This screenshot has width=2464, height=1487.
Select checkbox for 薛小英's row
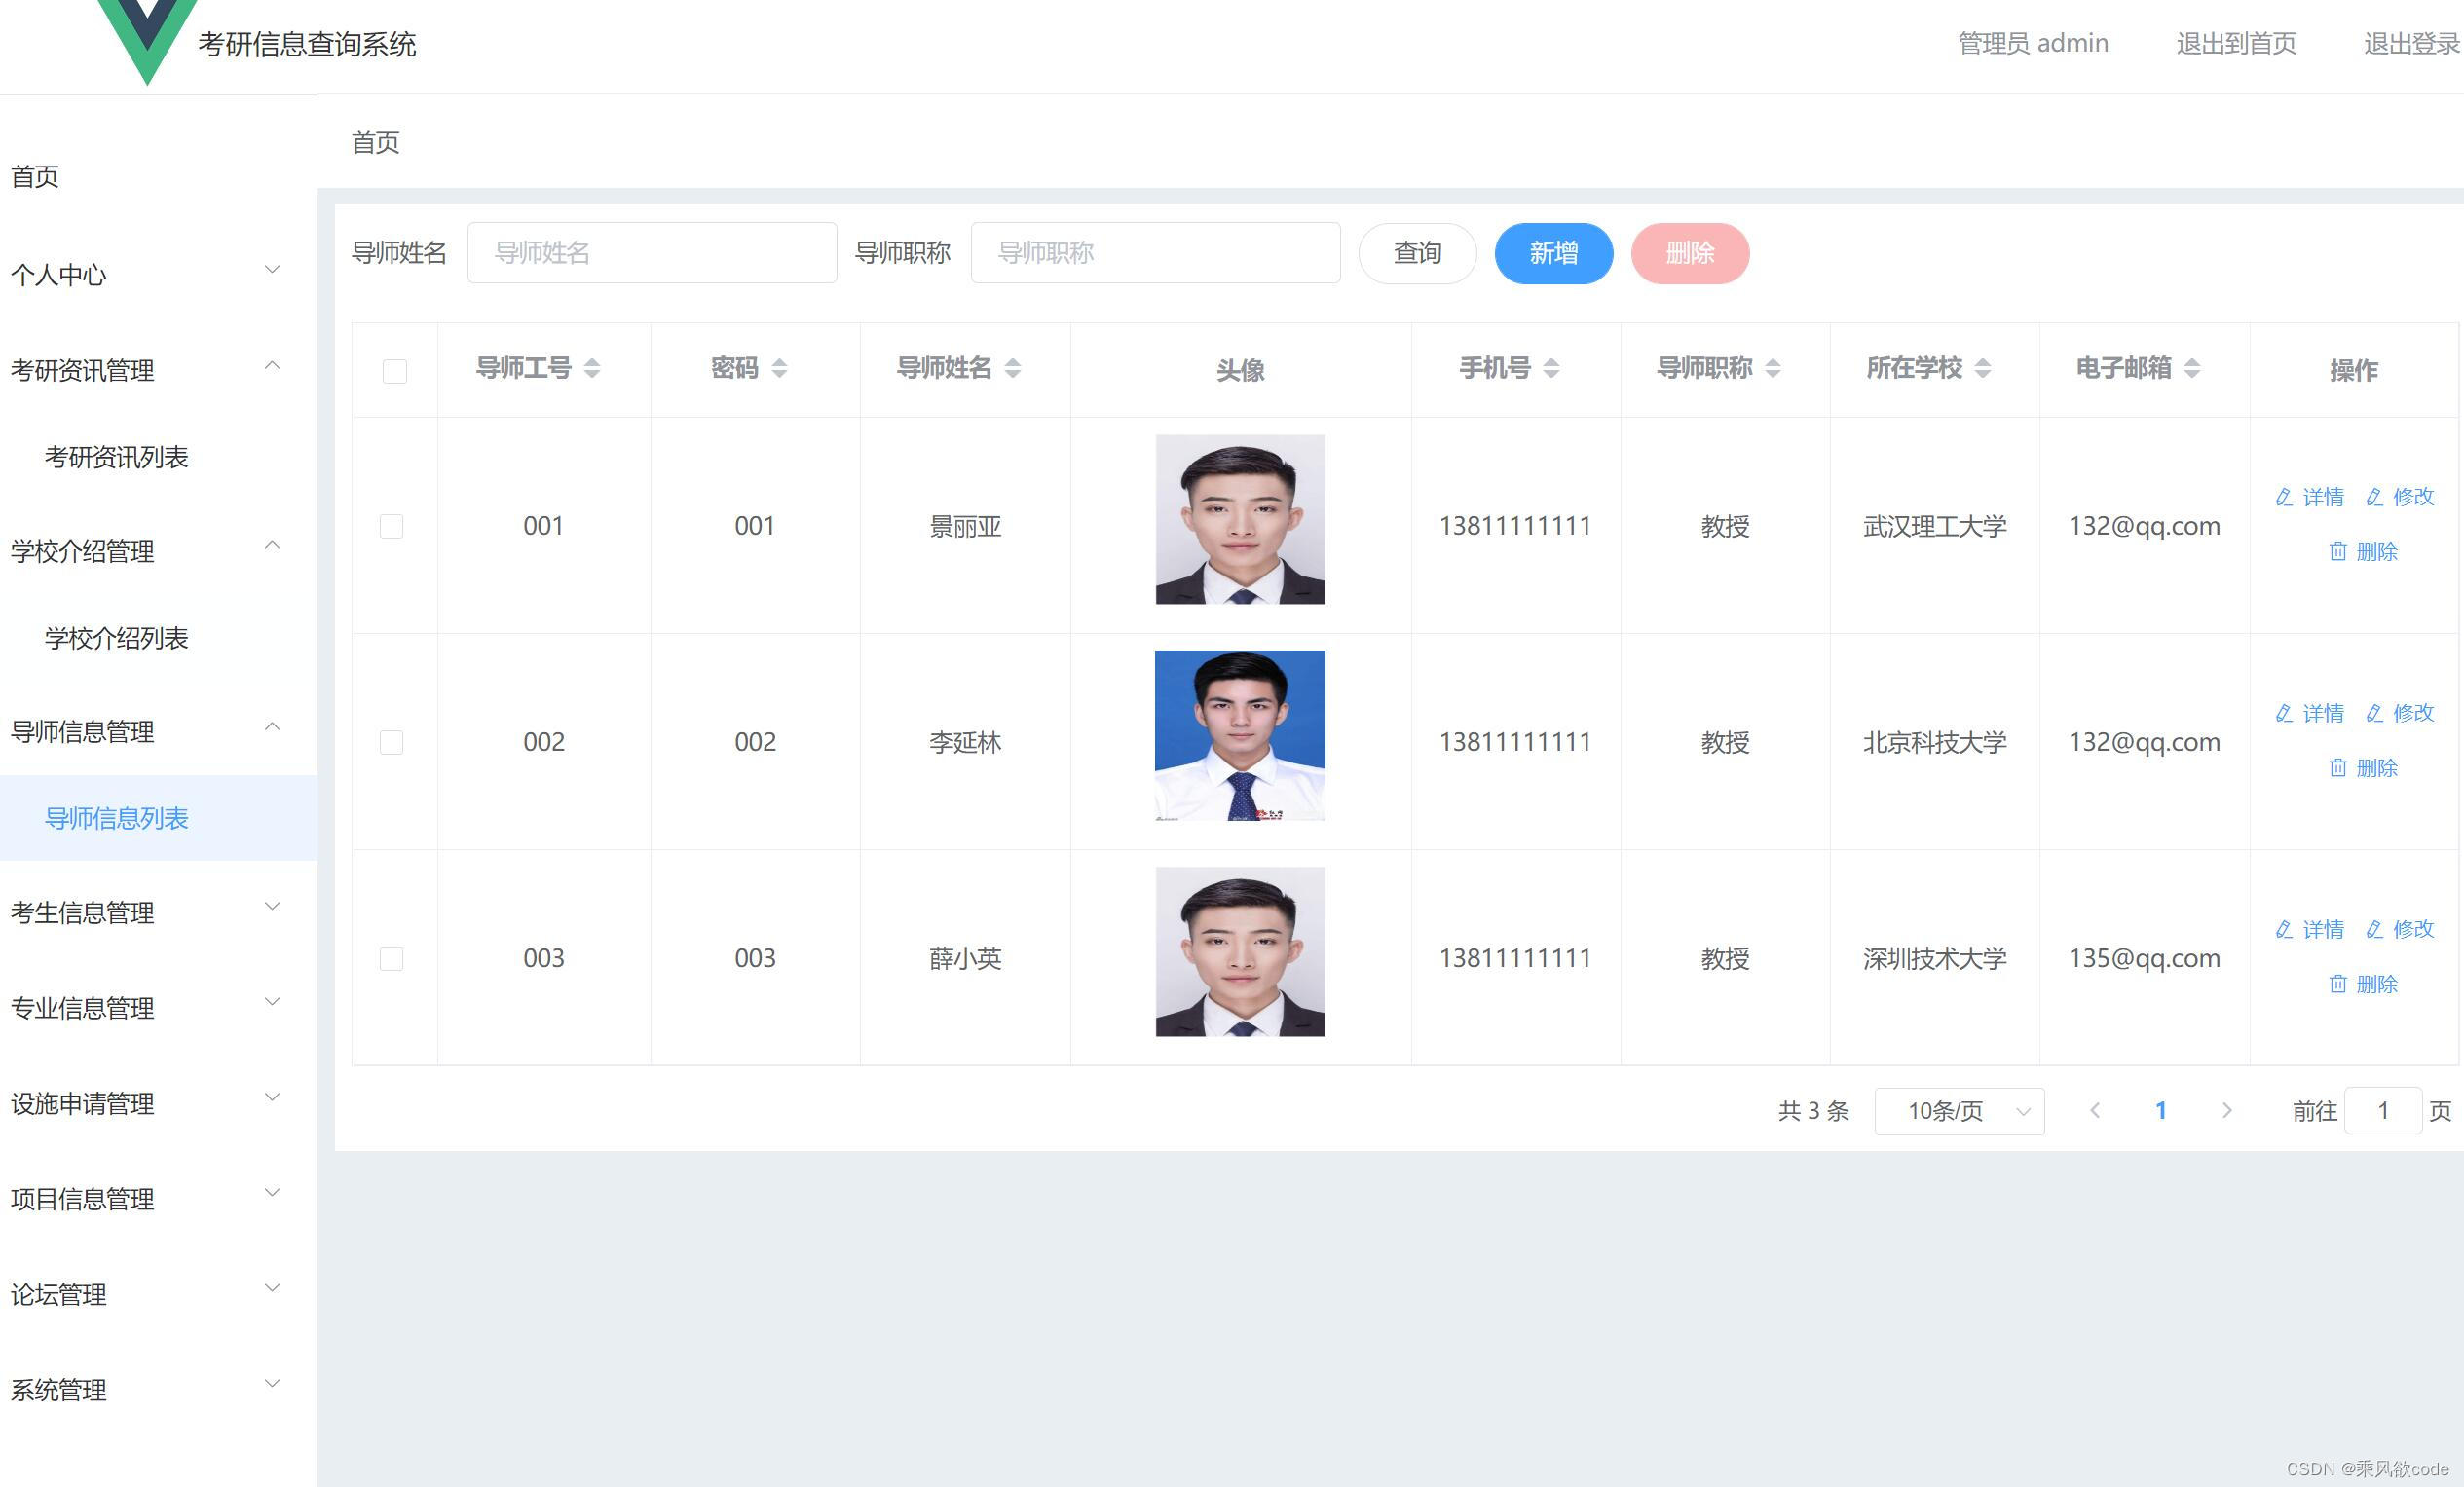[x=391, y=958]
